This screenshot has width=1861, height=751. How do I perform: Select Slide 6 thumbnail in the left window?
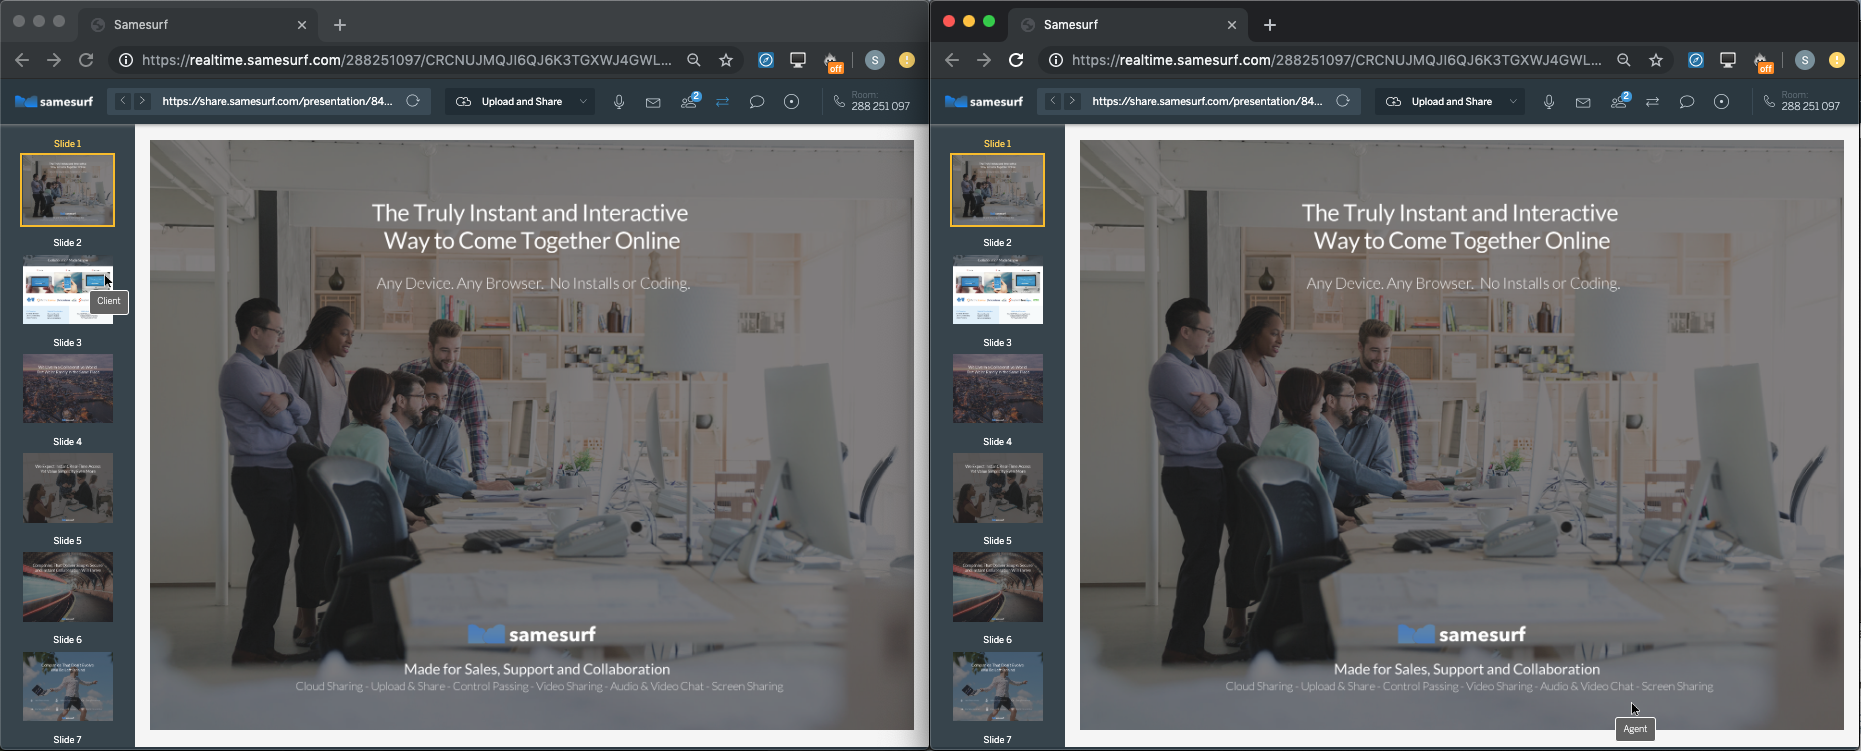[68, 686]
